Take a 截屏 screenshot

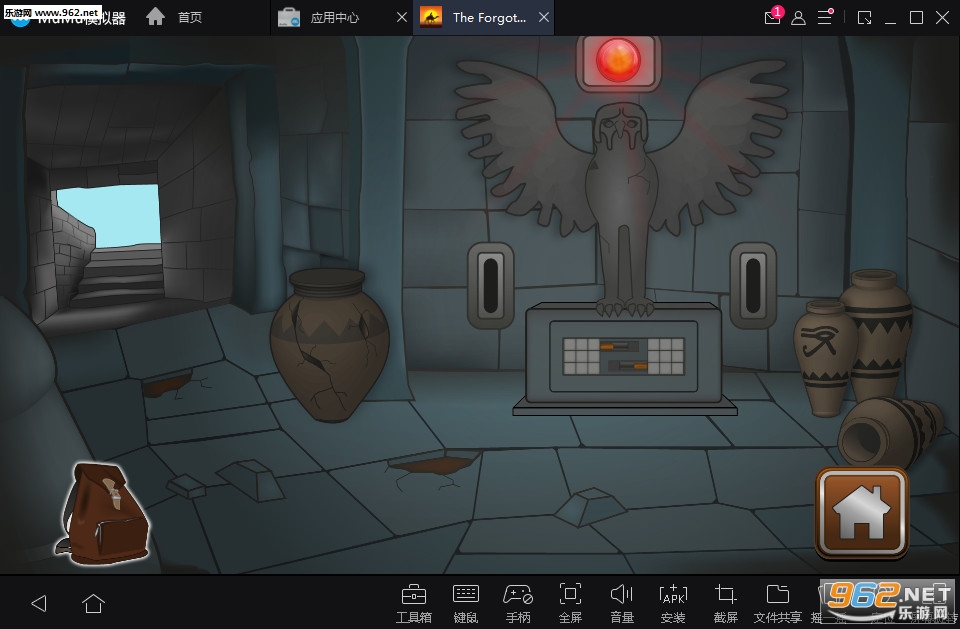pyautogui.click(x=726, y=603)
